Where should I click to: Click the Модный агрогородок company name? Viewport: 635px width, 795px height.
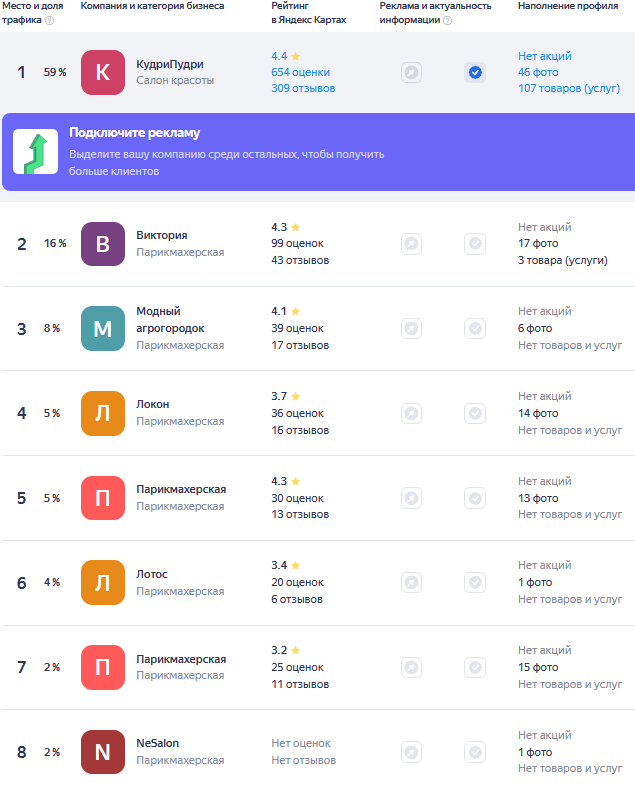170,320
